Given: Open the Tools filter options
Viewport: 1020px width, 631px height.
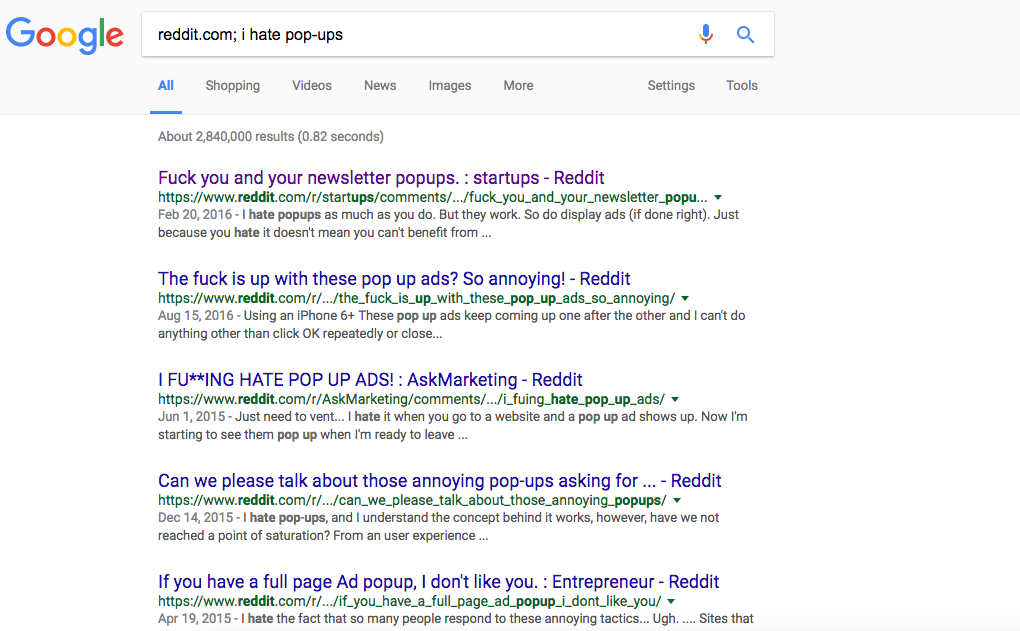Looking at the screenshot, I should pos(742,86).
